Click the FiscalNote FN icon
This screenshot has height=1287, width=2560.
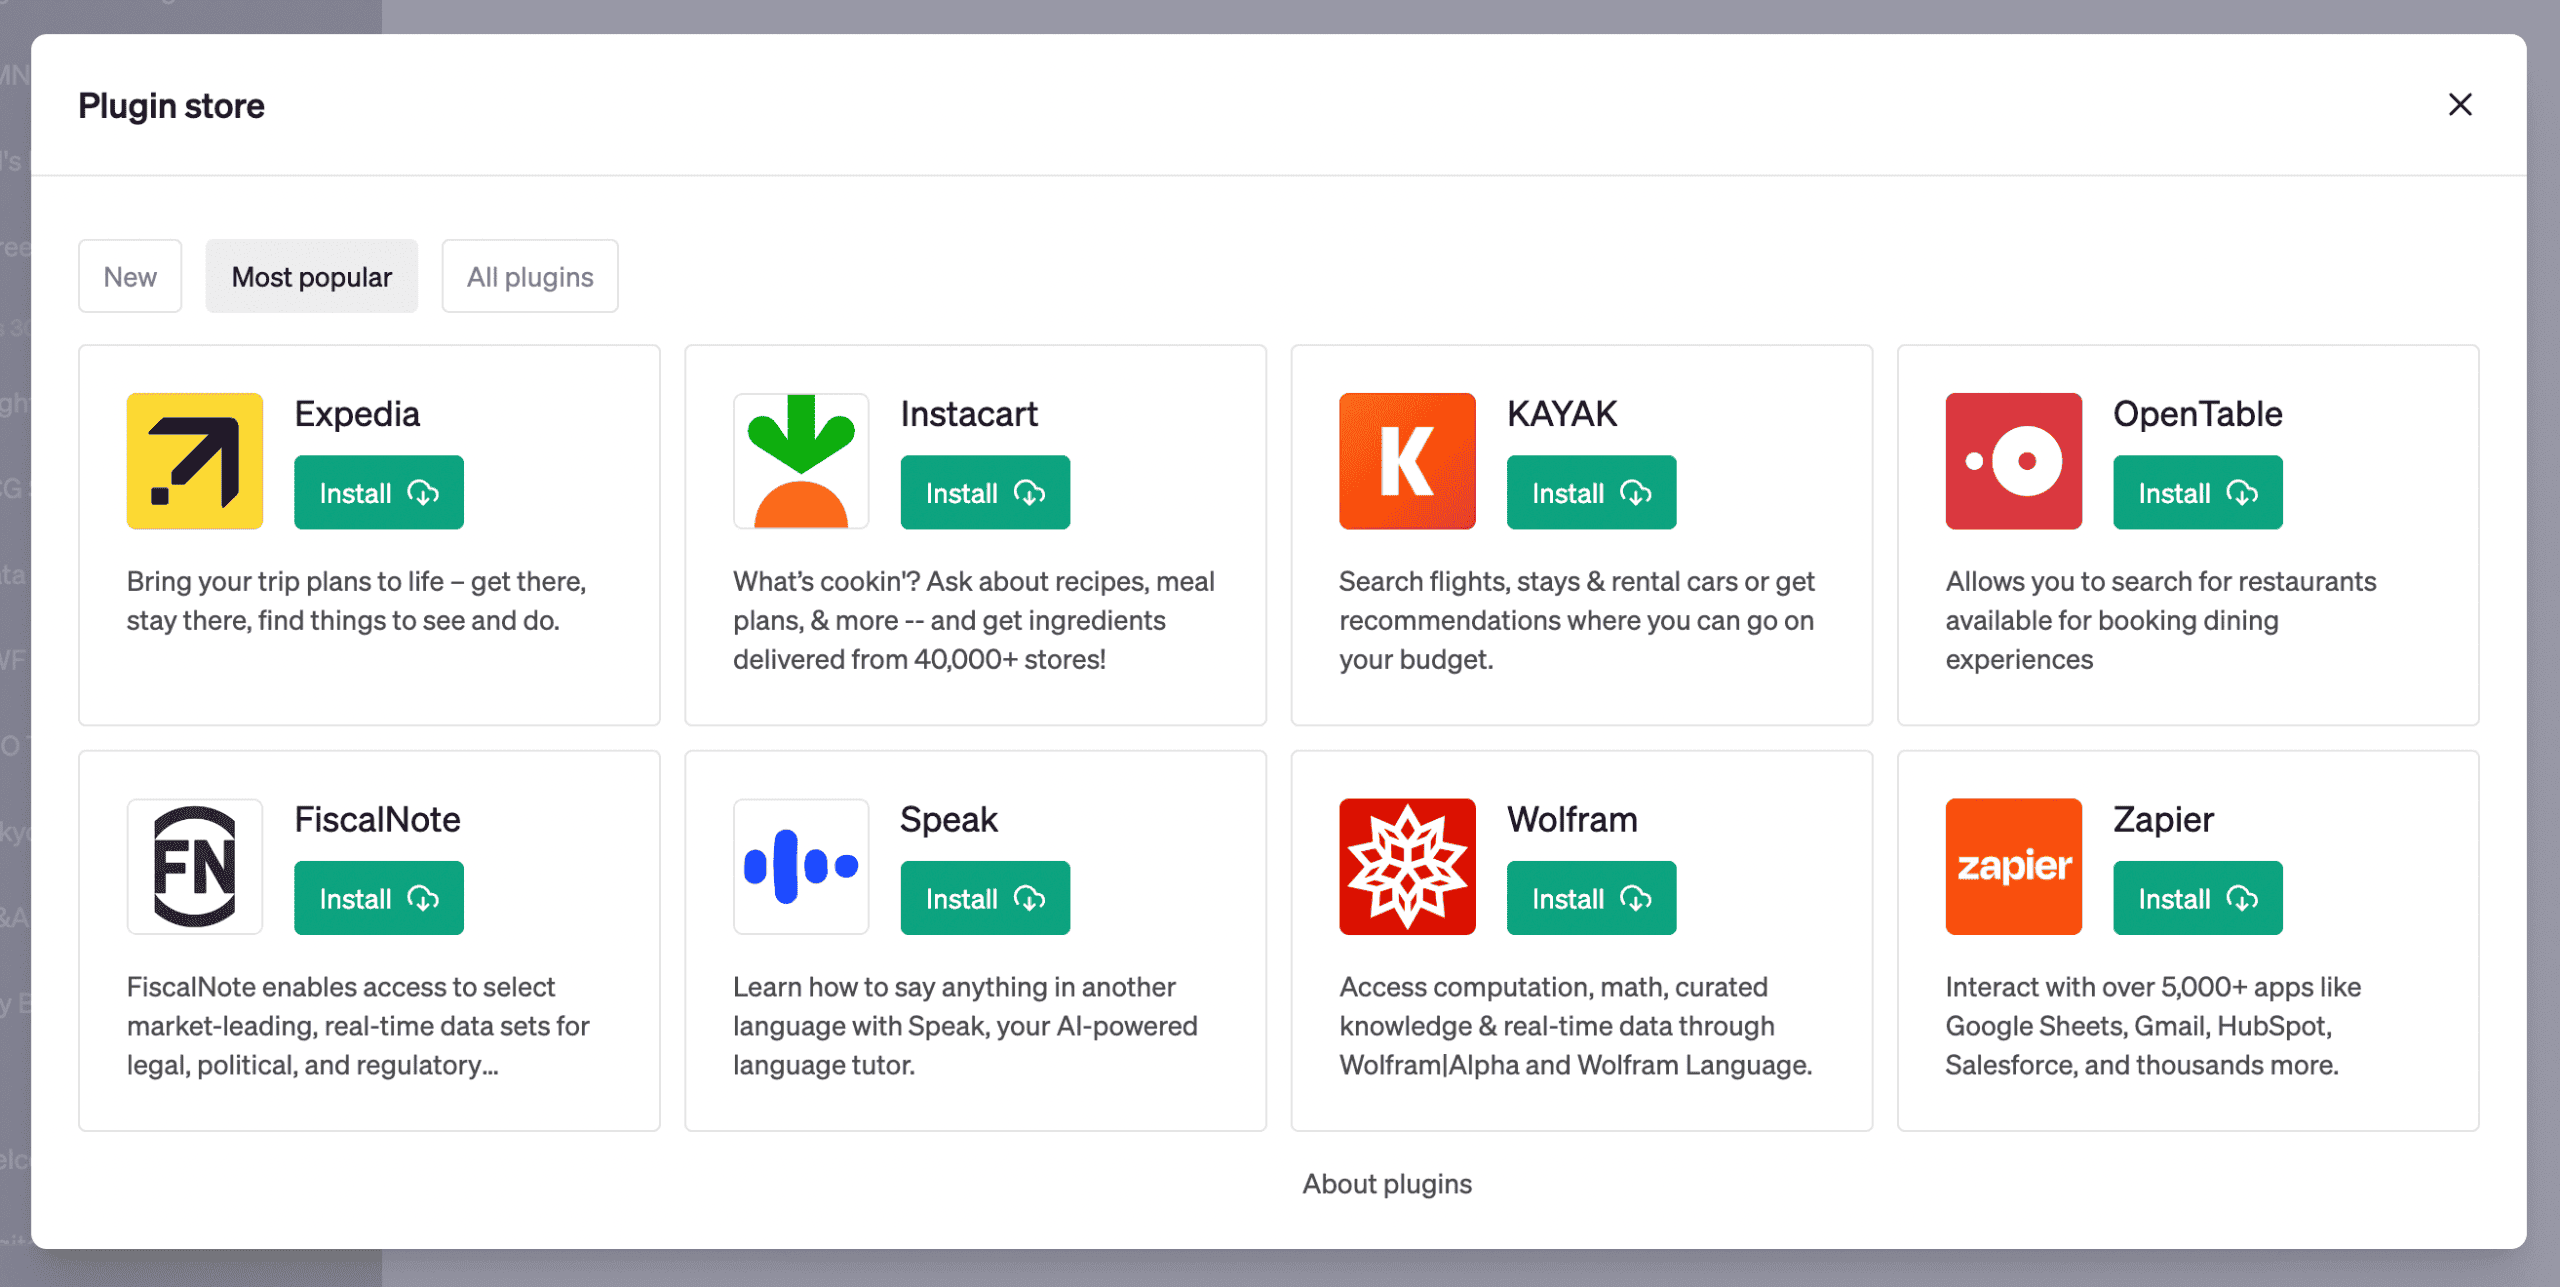[x=194, y=866]
